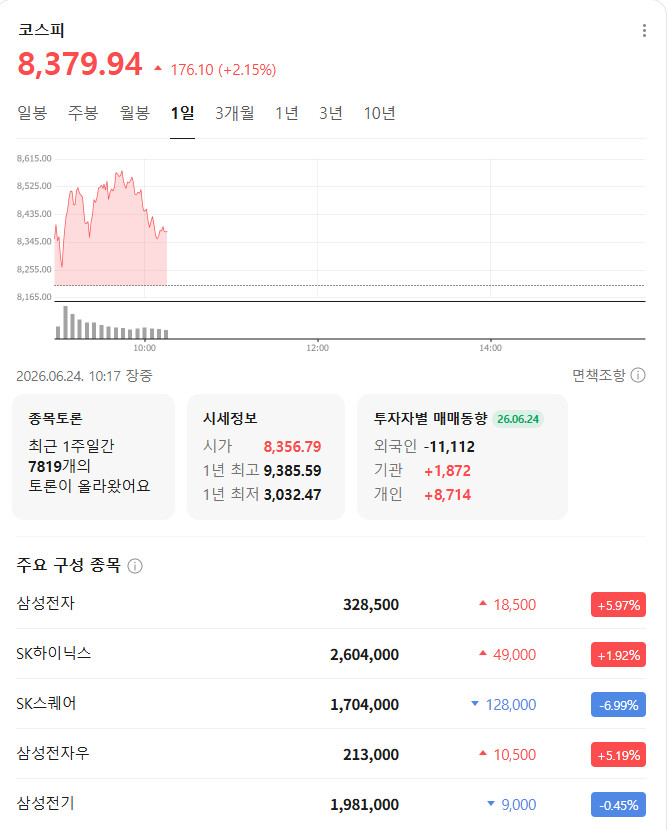Click the +5.97% badge for 삼성전자
The width and height of the screenshot is (671, 830).
[618, 605]
